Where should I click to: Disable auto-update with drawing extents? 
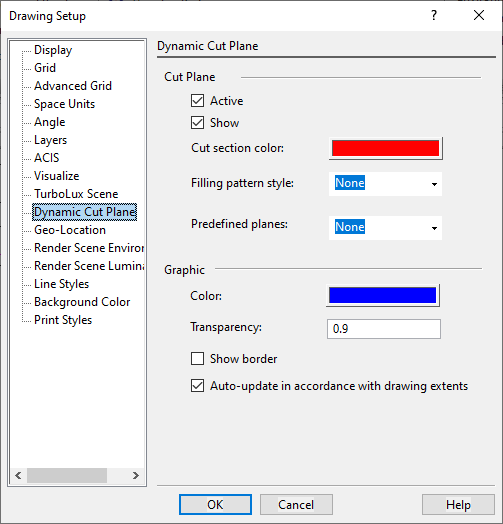coord(198,386)
